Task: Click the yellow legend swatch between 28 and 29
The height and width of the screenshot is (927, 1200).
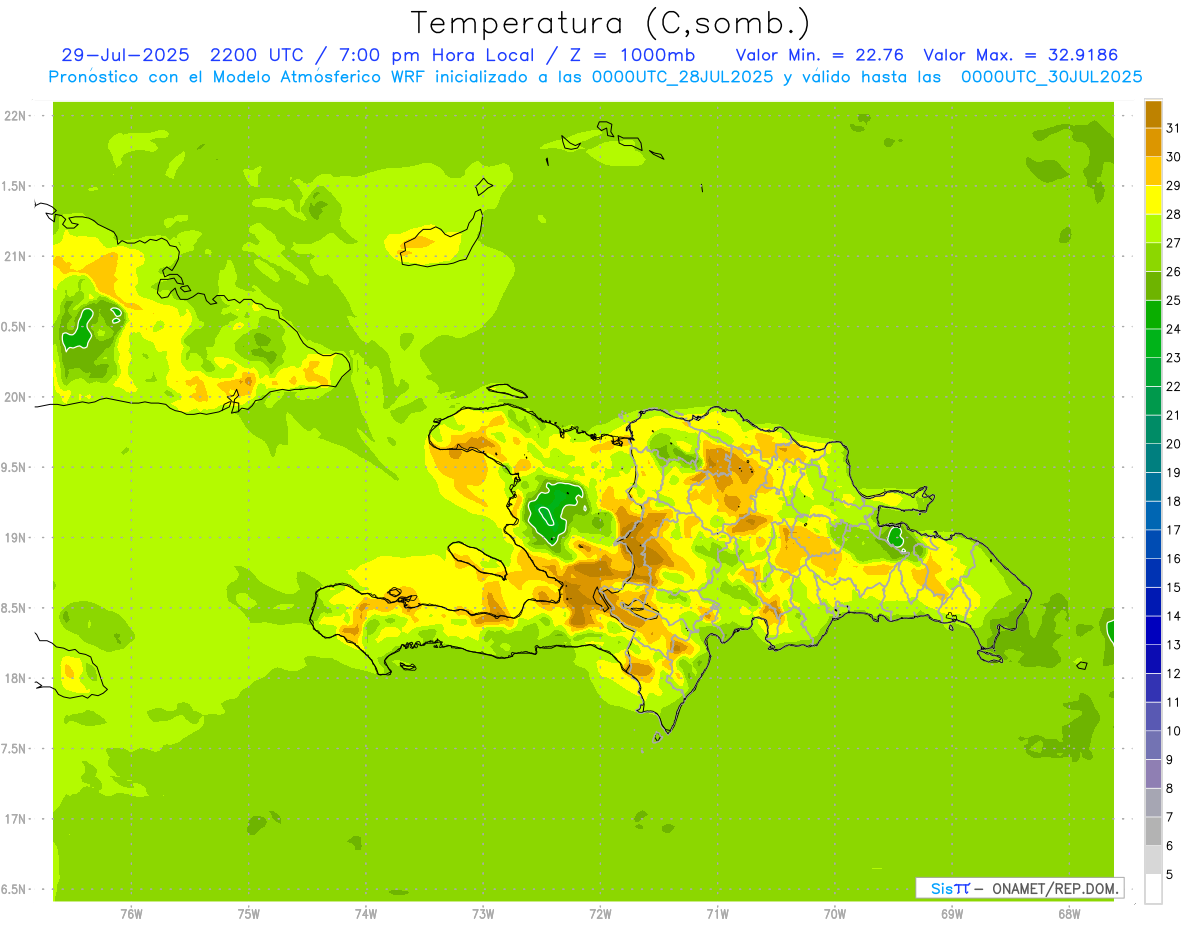Action: tap(1153, 200)
